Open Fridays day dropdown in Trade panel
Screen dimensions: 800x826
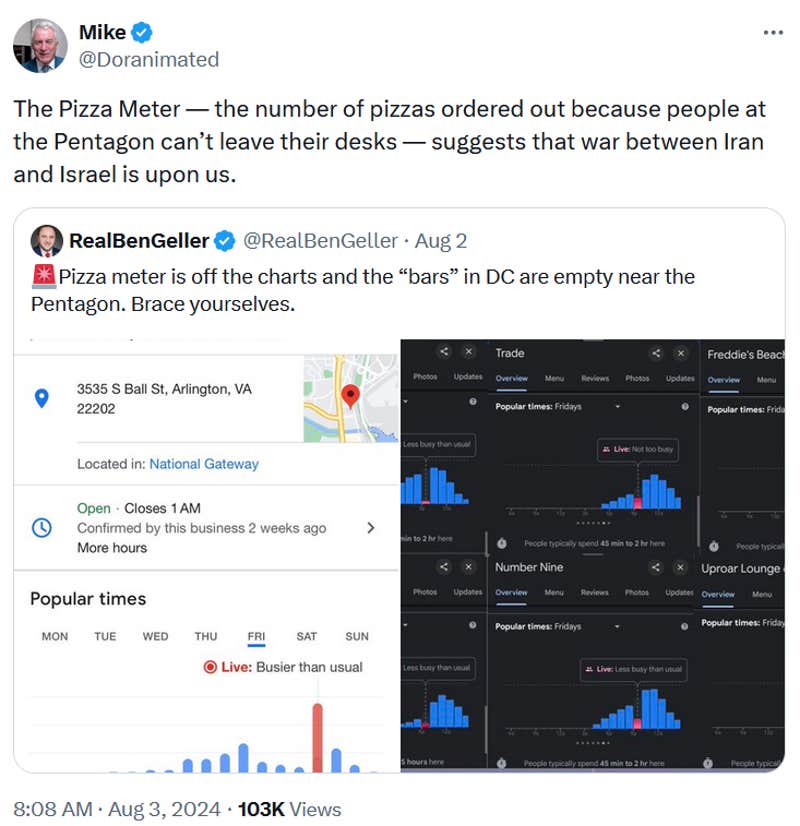click(x=618, y=407)
